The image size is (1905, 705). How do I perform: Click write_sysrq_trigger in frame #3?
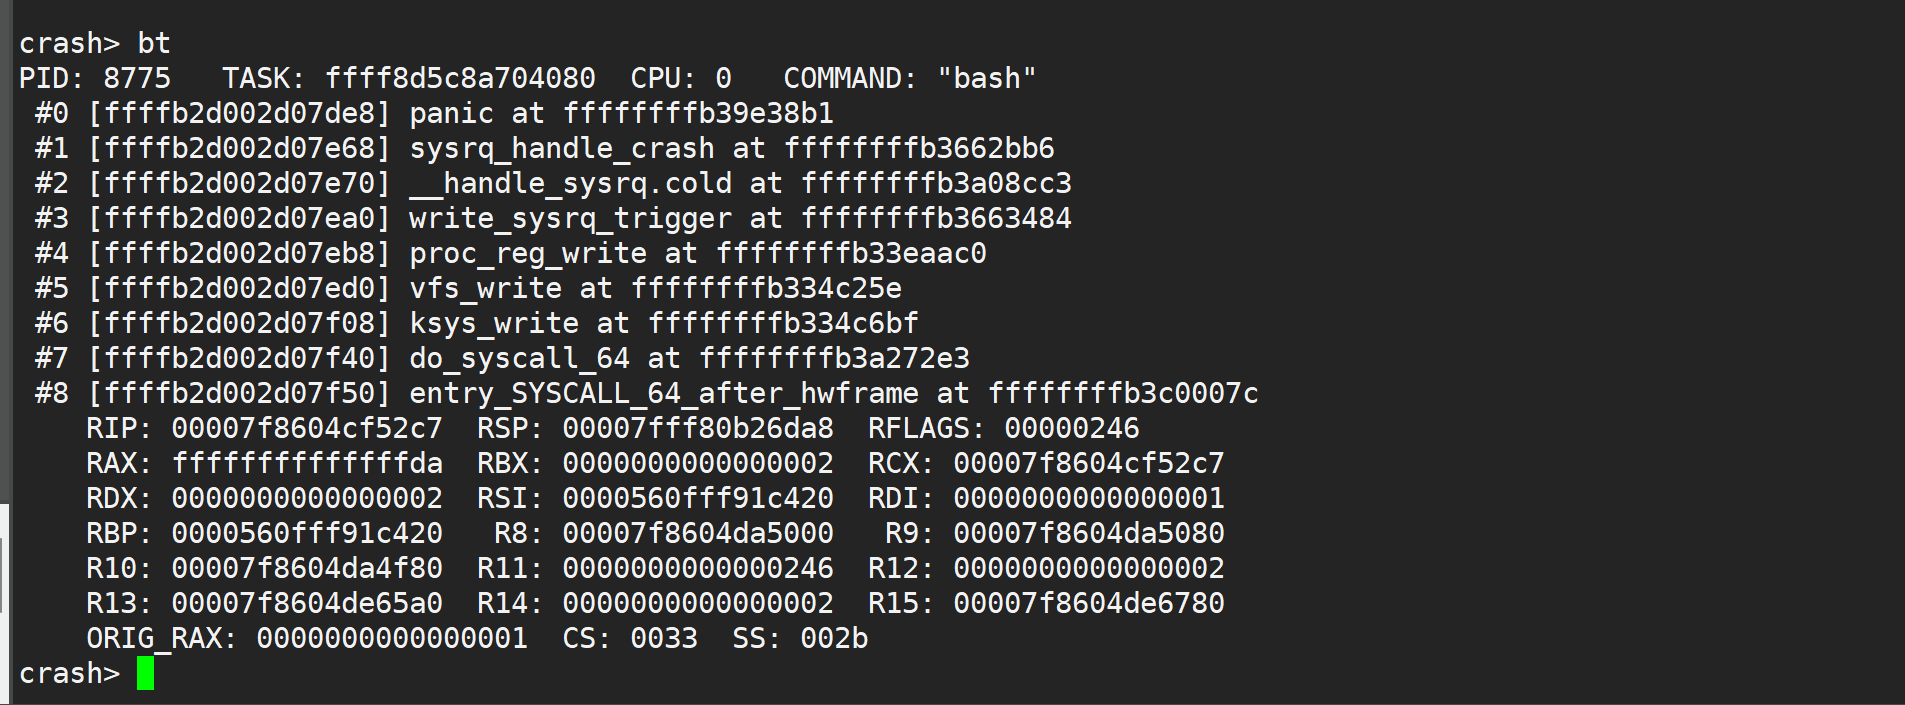pyautogui.click(x=570, y=218)
